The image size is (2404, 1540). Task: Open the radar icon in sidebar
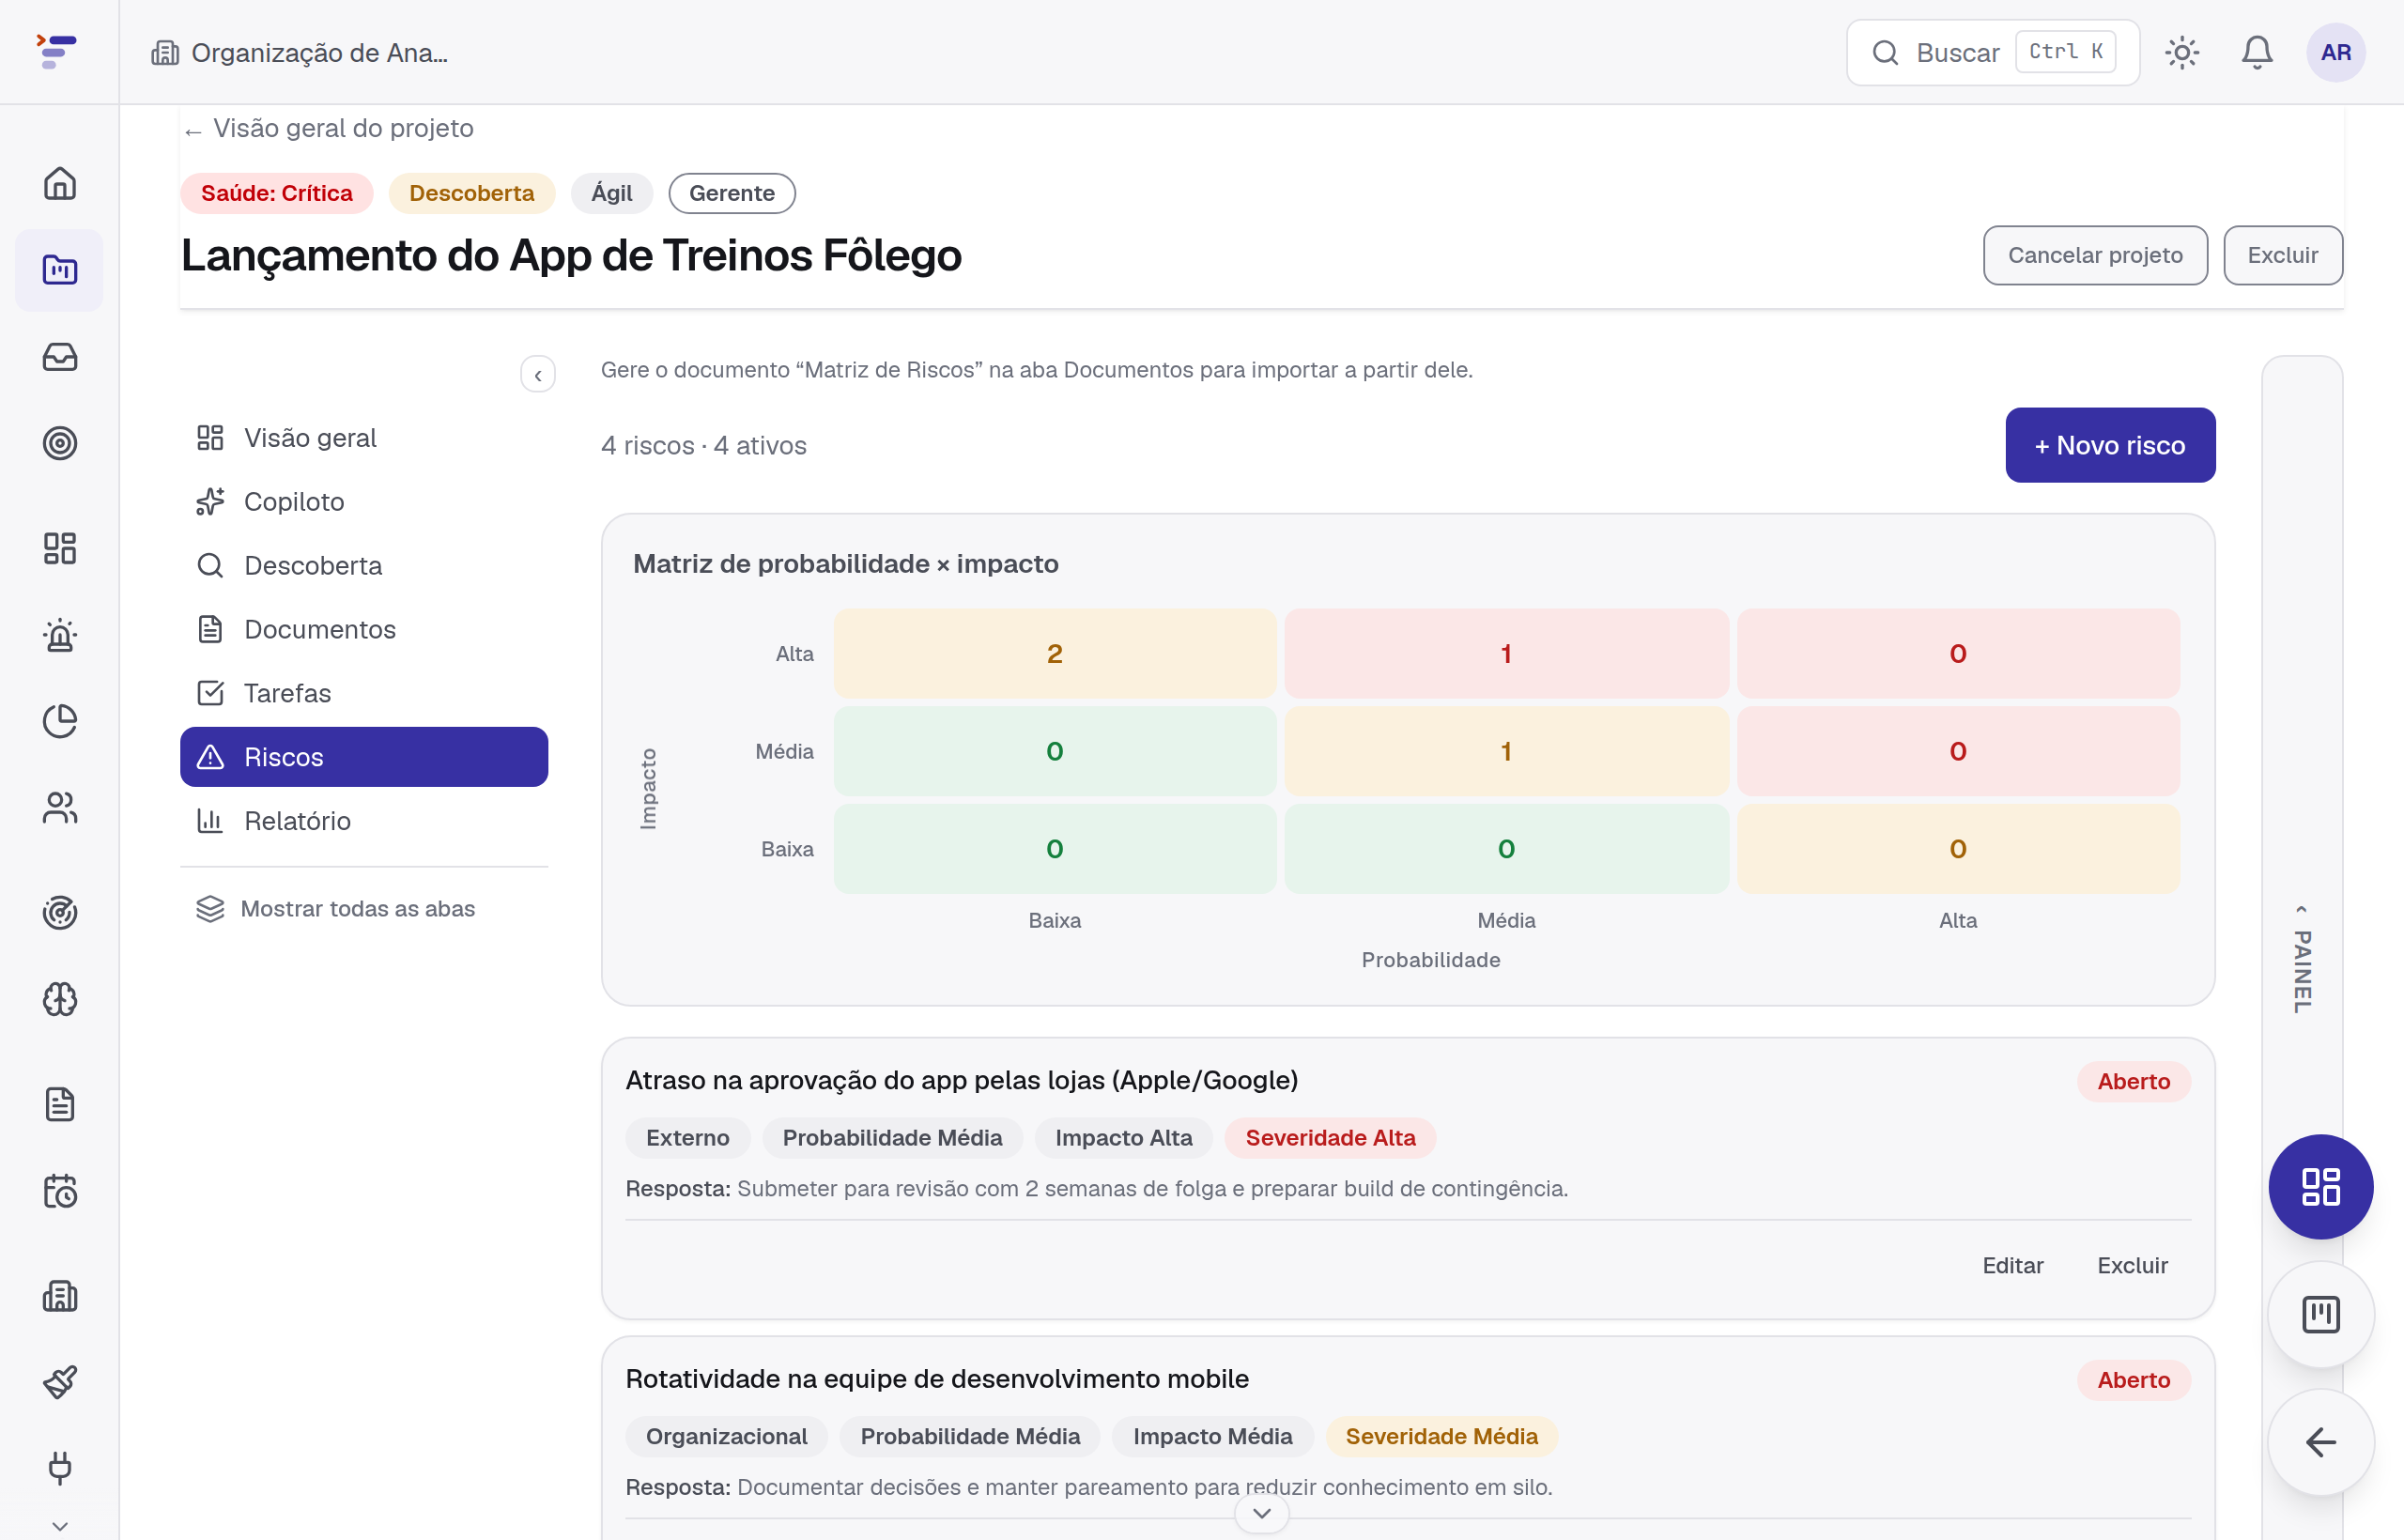coord(60,912)
